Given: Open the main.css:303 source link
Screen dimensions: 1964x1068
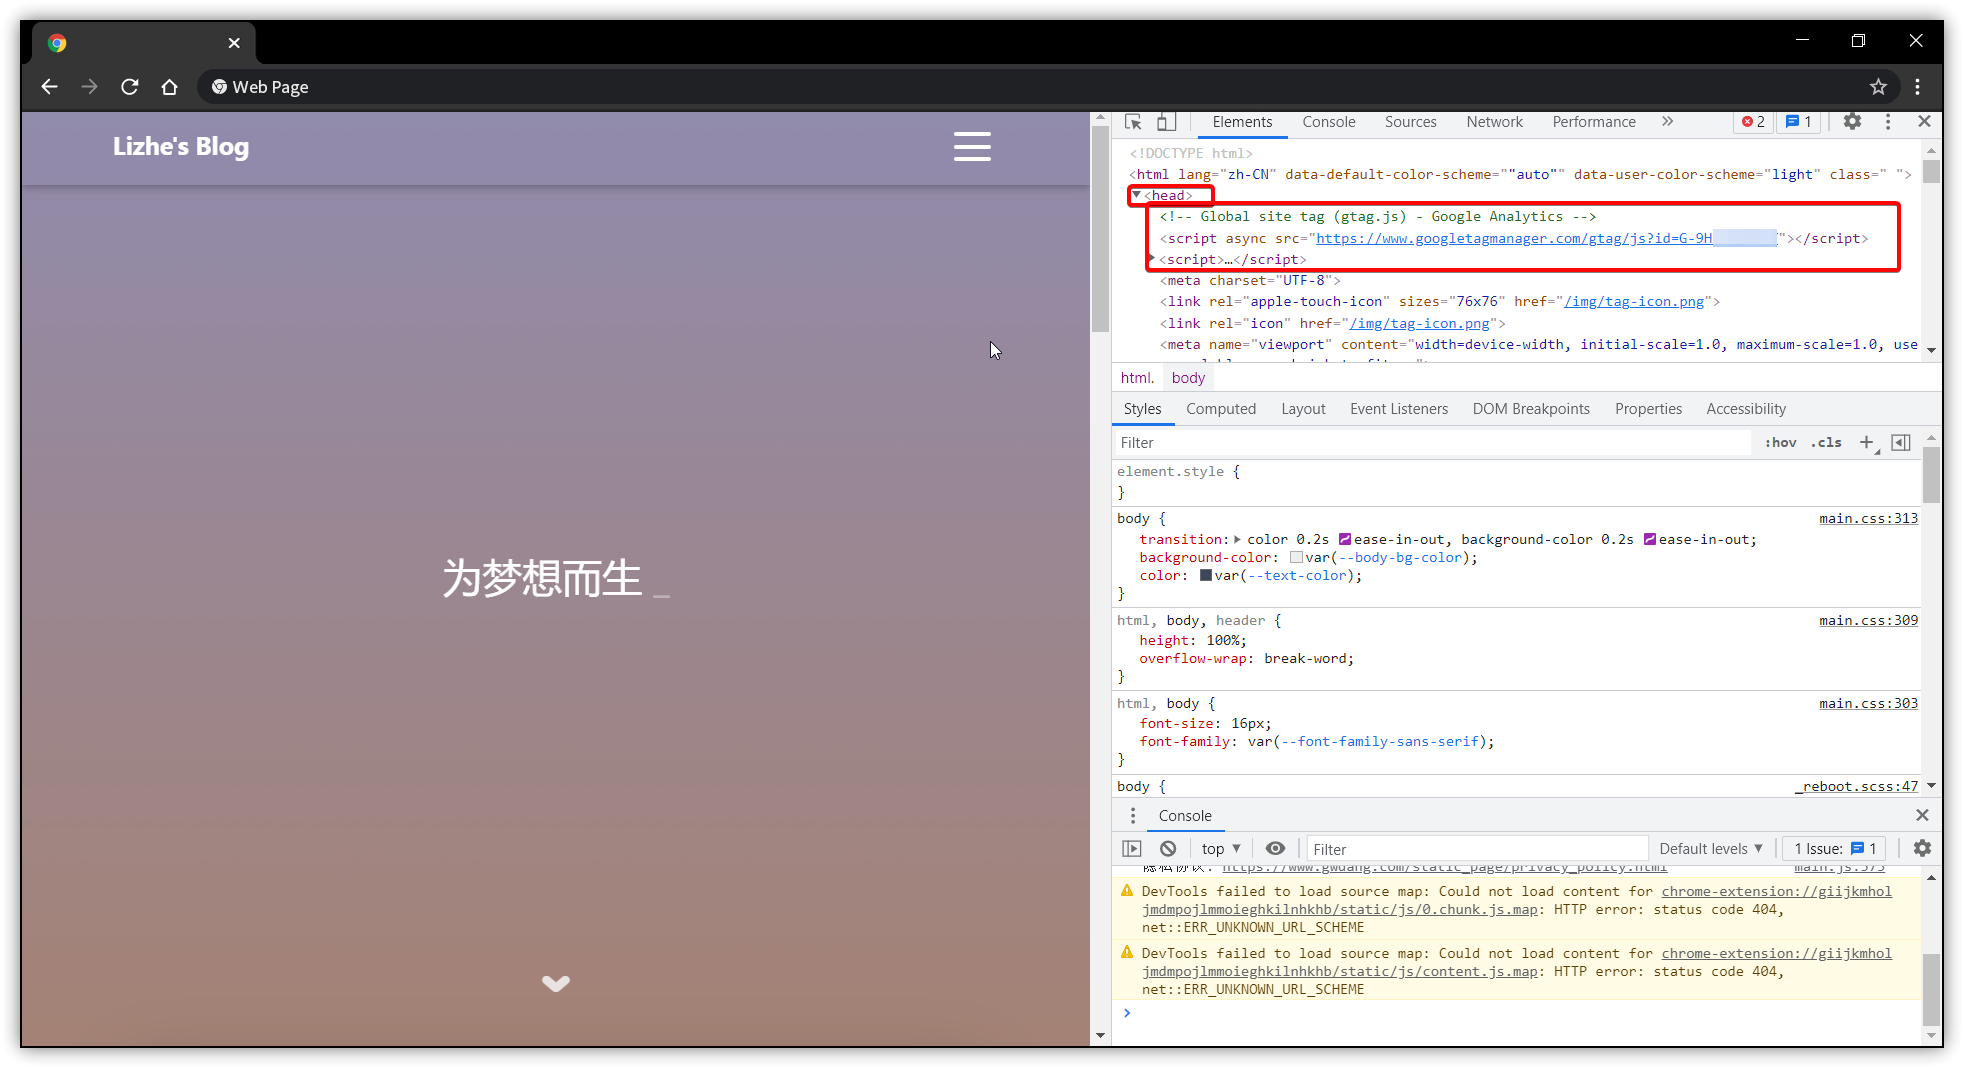Looking at the screenshot, I should (1868, 703).
